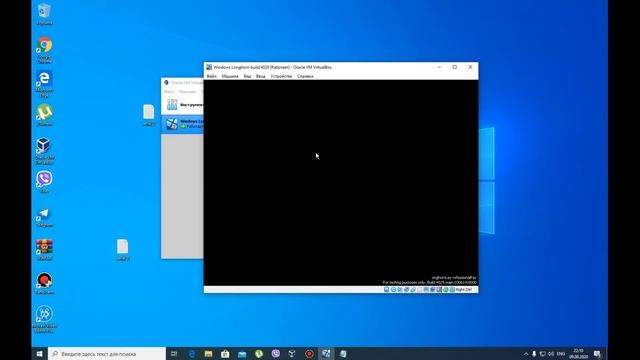Open the Action Center notifications
640x360 pixels.
coord(598,353)
